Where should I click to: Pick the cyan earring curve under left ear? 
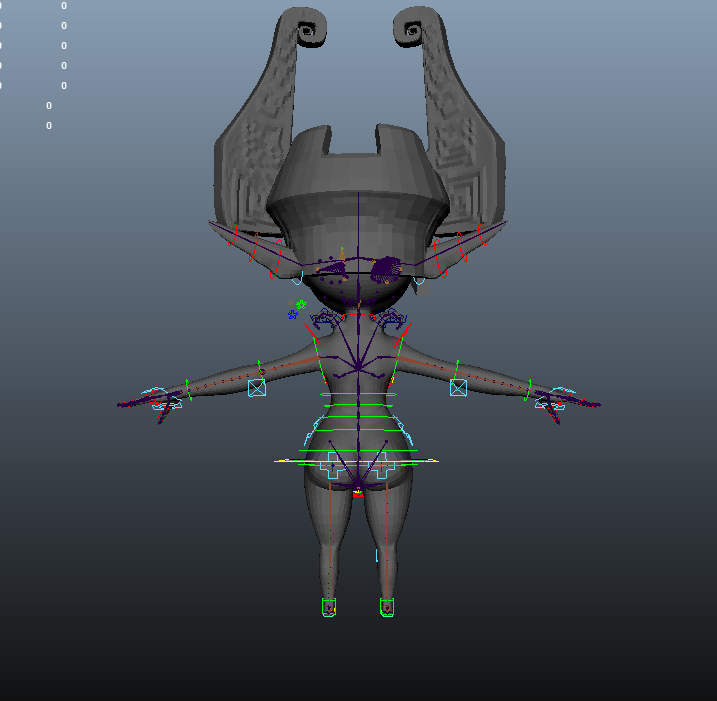[x=297, y=278]
